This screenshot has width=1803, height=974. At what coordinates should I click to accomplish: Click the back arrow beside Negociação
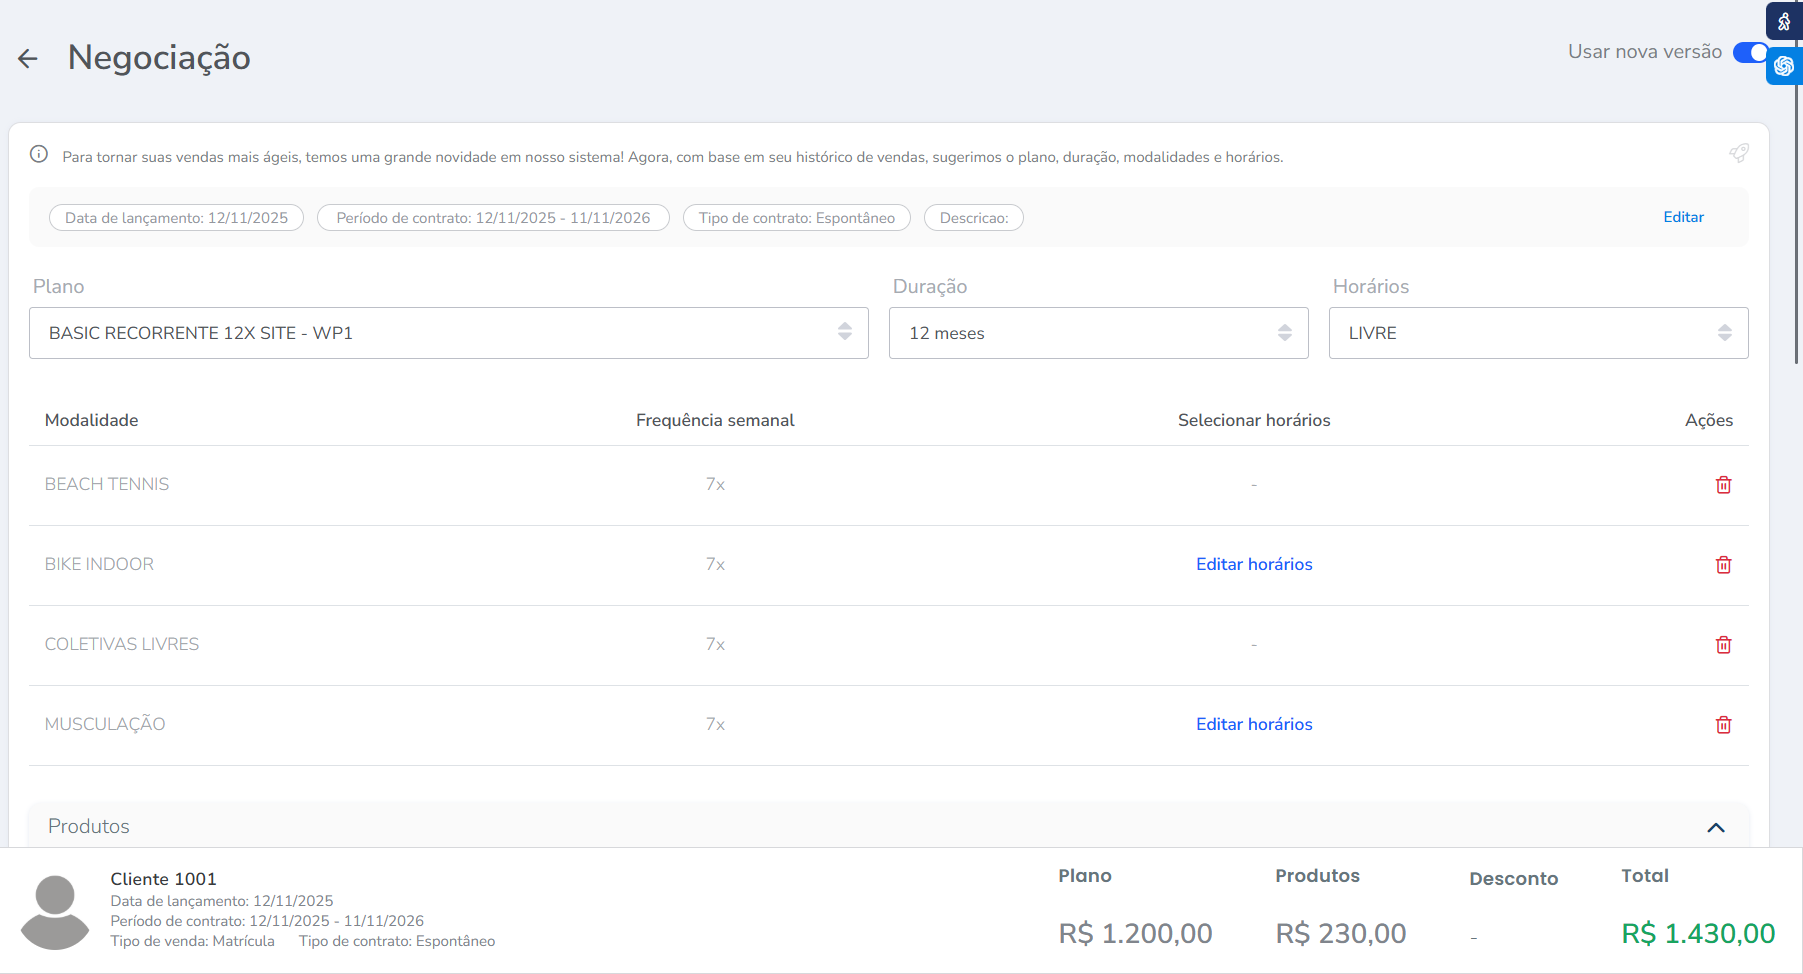click(28, 59)
